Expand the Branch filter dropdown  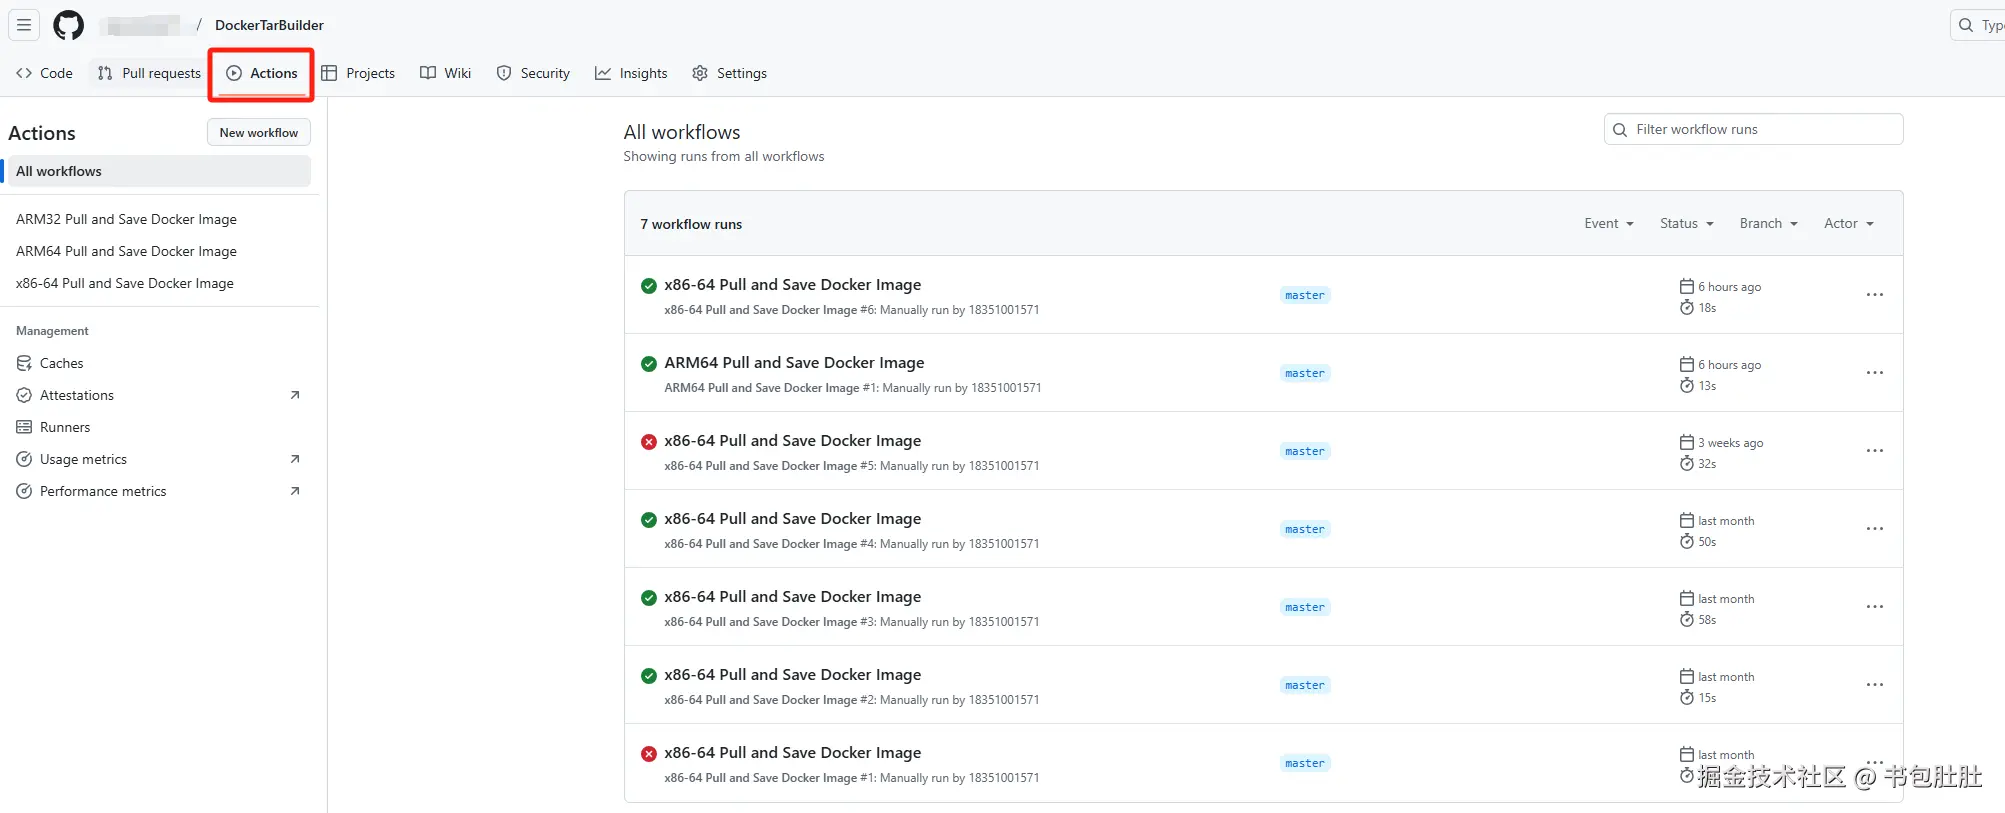pyautogui.click(x=1768, y=224)
